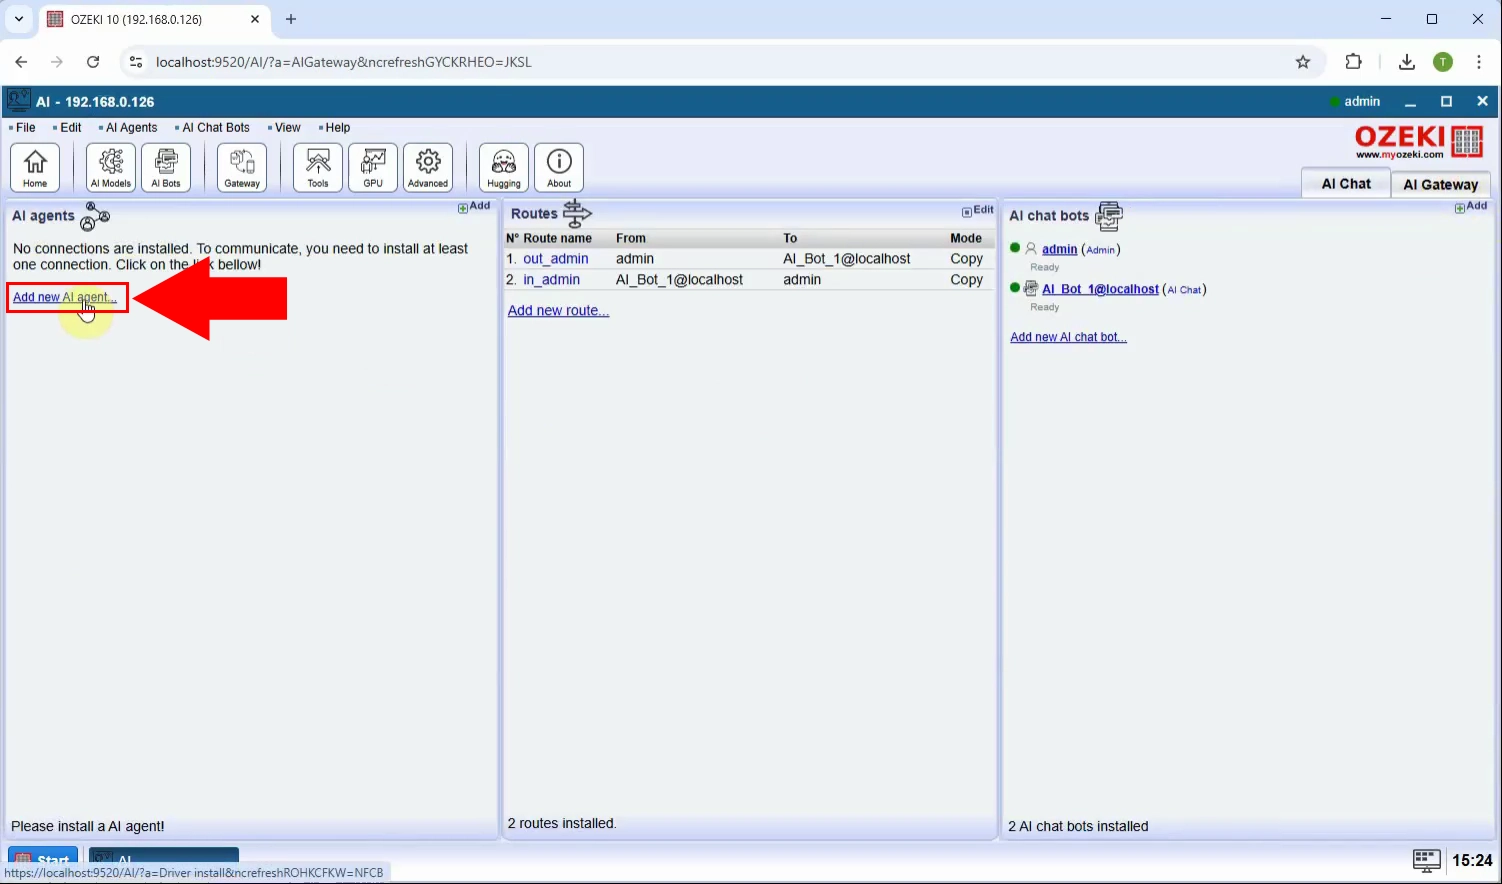This screenshot has width=1502, height=884.
Task: Open tab search dropdown arrow
Action: point(18,19)
